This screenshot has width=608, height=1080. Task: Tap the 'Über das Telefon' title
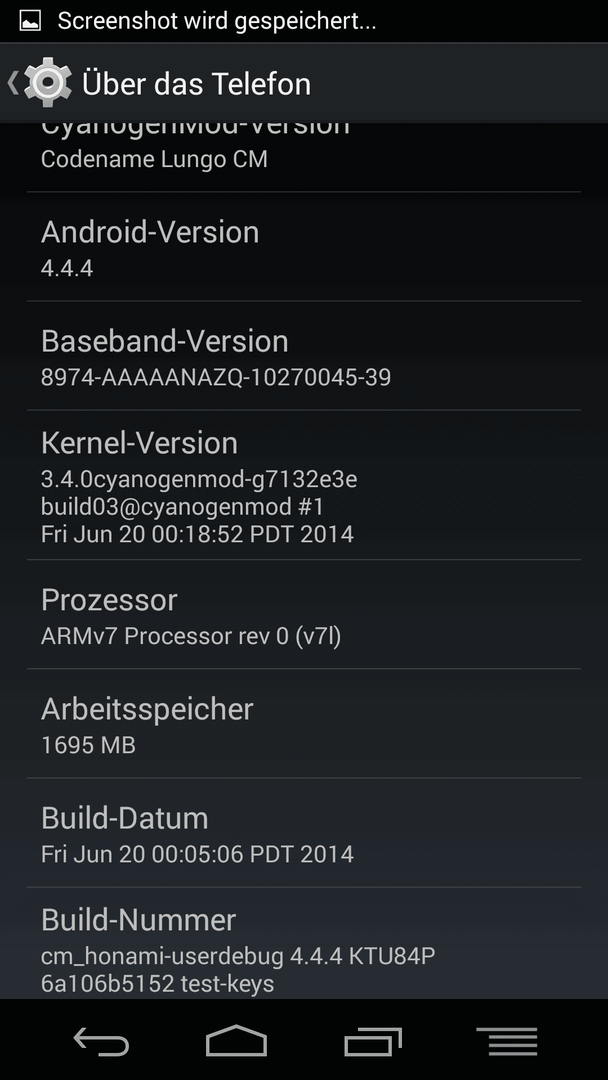196,84
